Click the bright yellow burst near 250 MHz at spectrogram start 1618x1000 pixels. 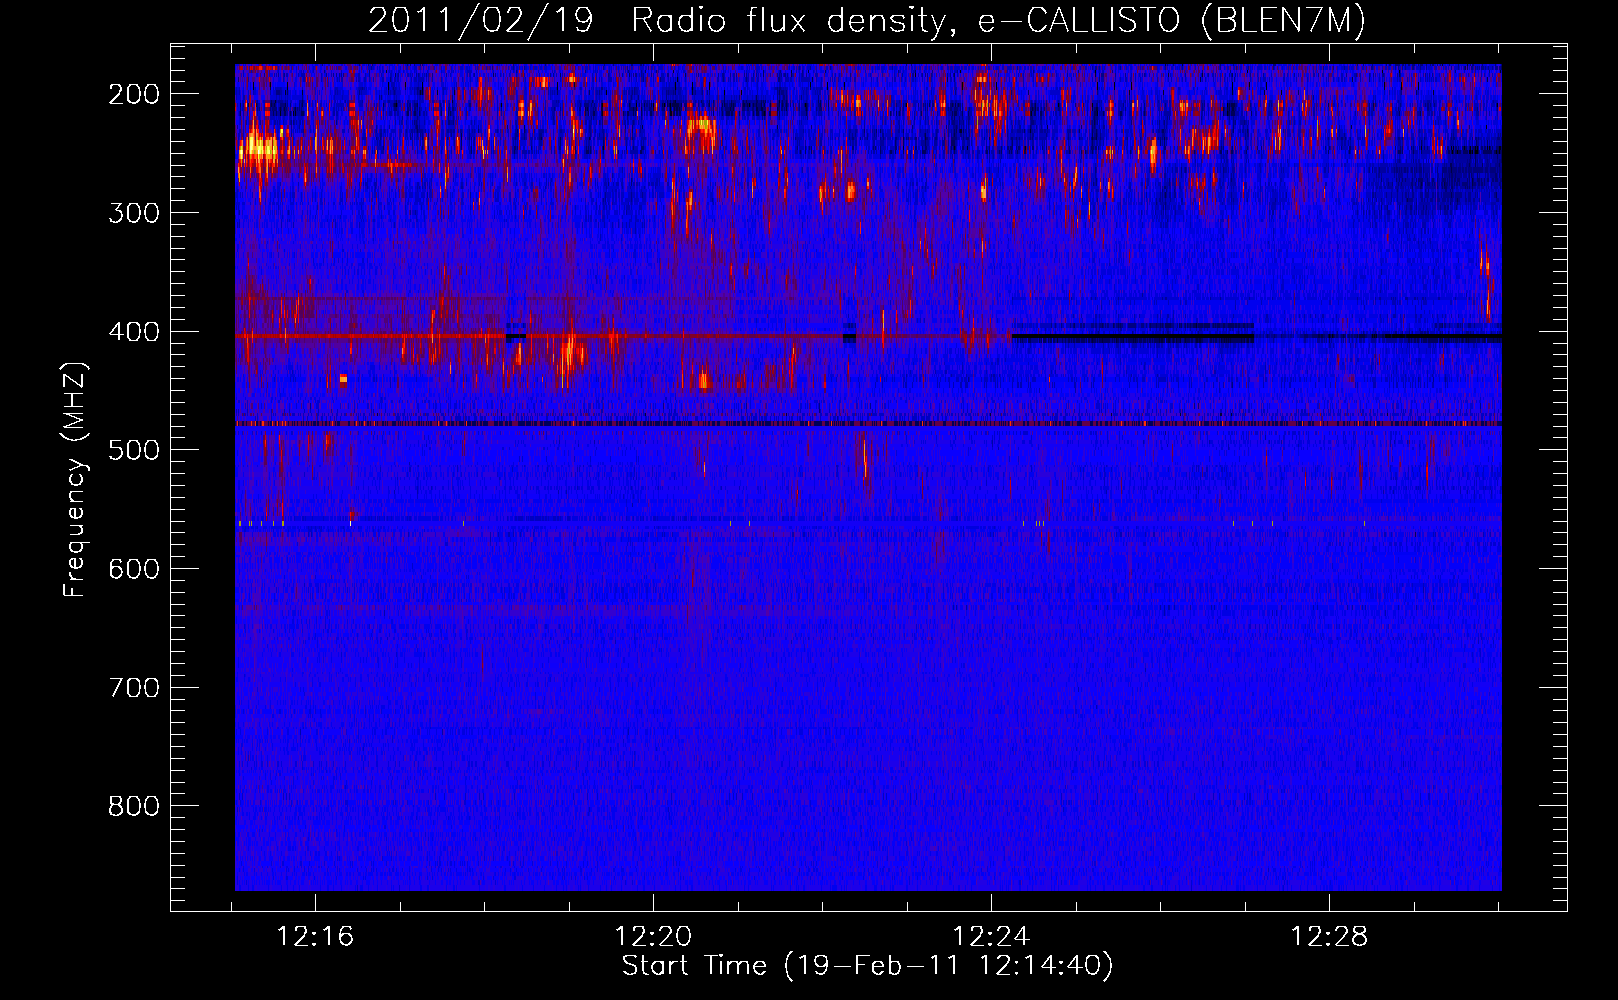pyautogui.click(x=259, y=150)
